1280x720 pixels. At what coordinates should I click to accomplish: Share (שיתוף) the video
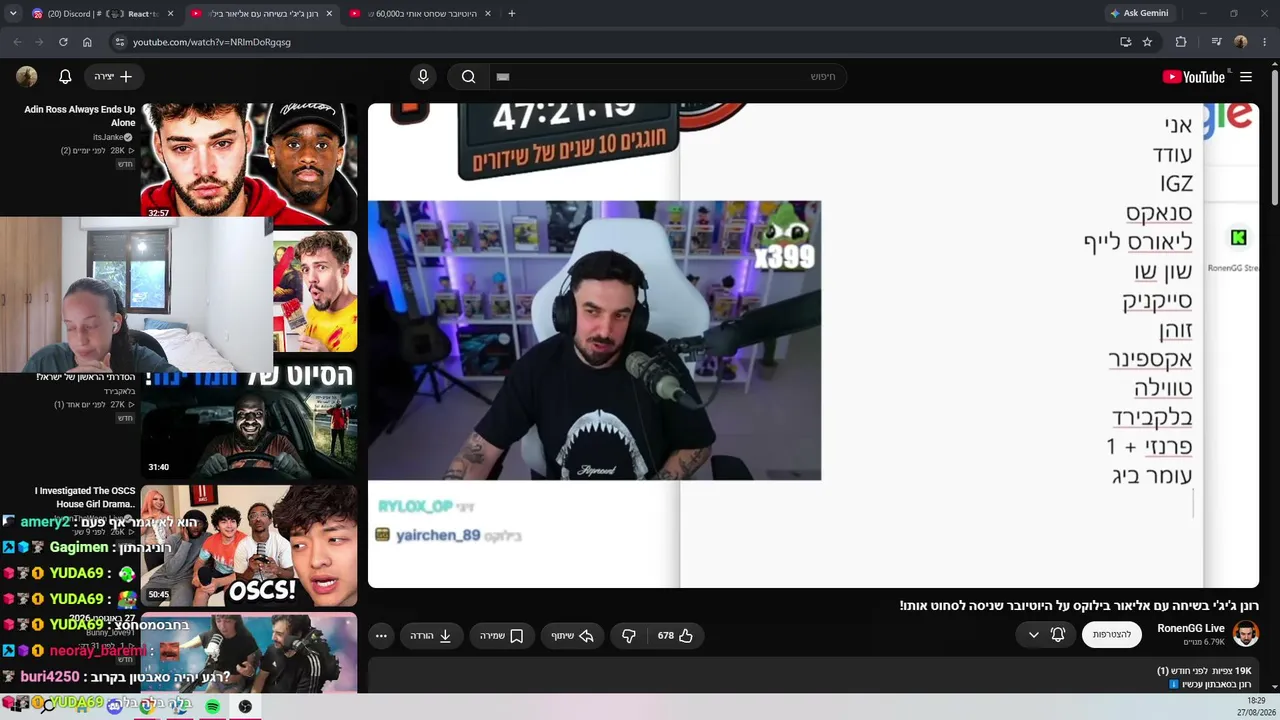click(x=572, y=635)
